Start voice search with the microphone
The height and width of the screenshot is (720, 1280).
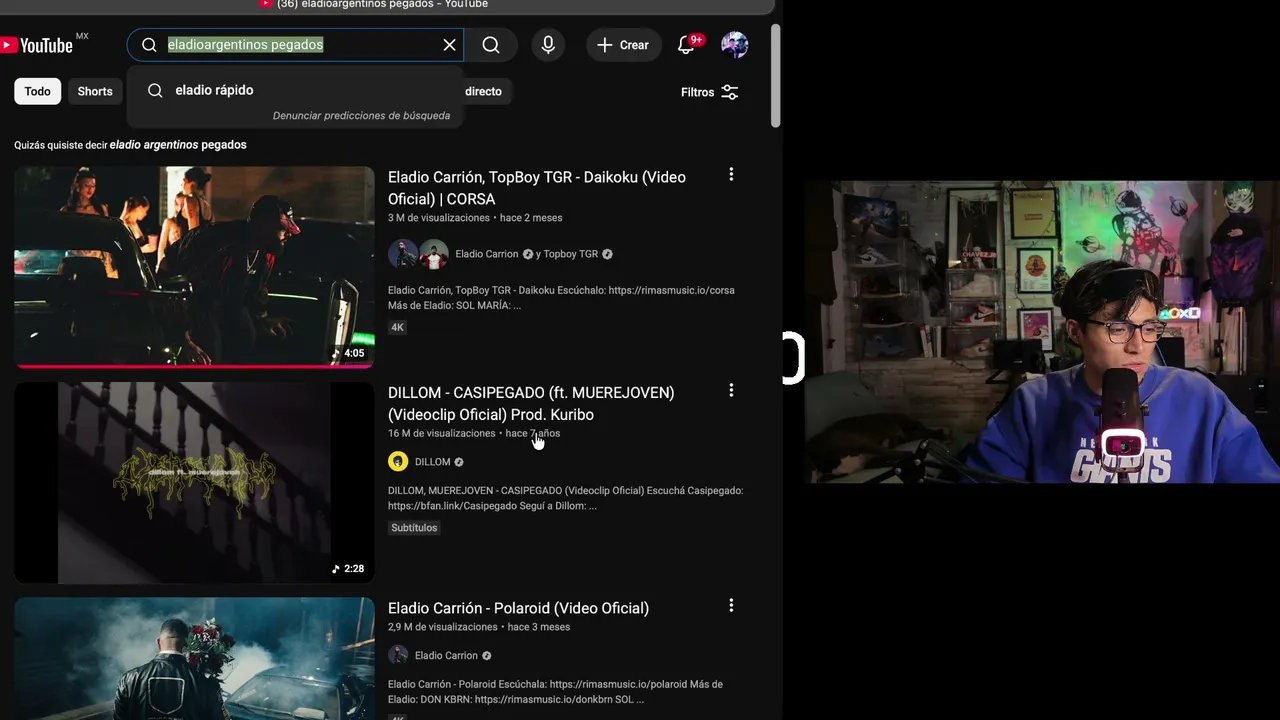(548, 45)
